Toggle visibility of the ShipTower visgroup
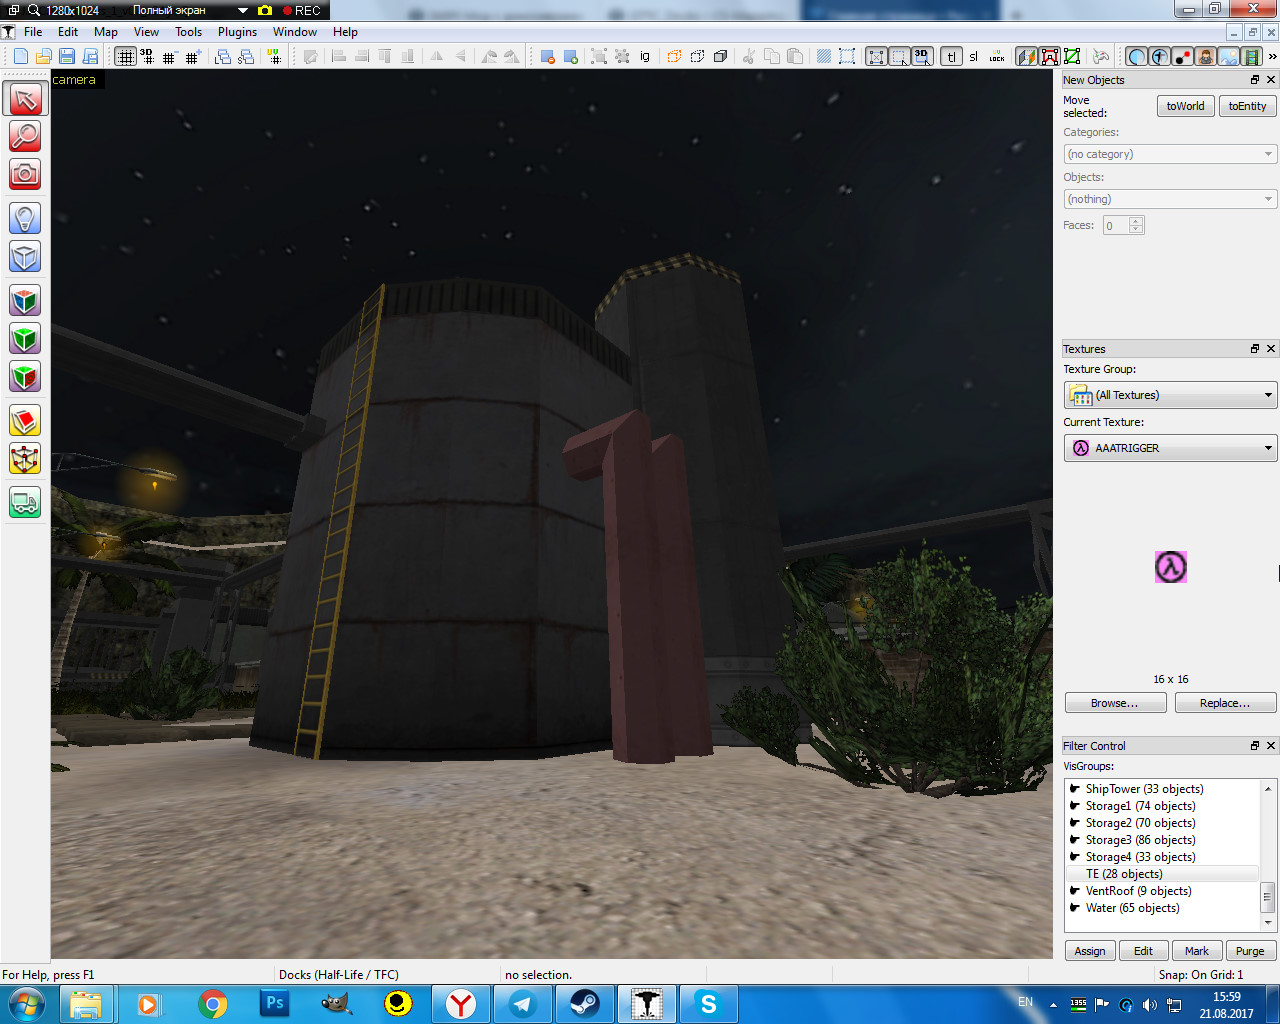This screenshot has height=1024, width=1280. pos(1075,788)
